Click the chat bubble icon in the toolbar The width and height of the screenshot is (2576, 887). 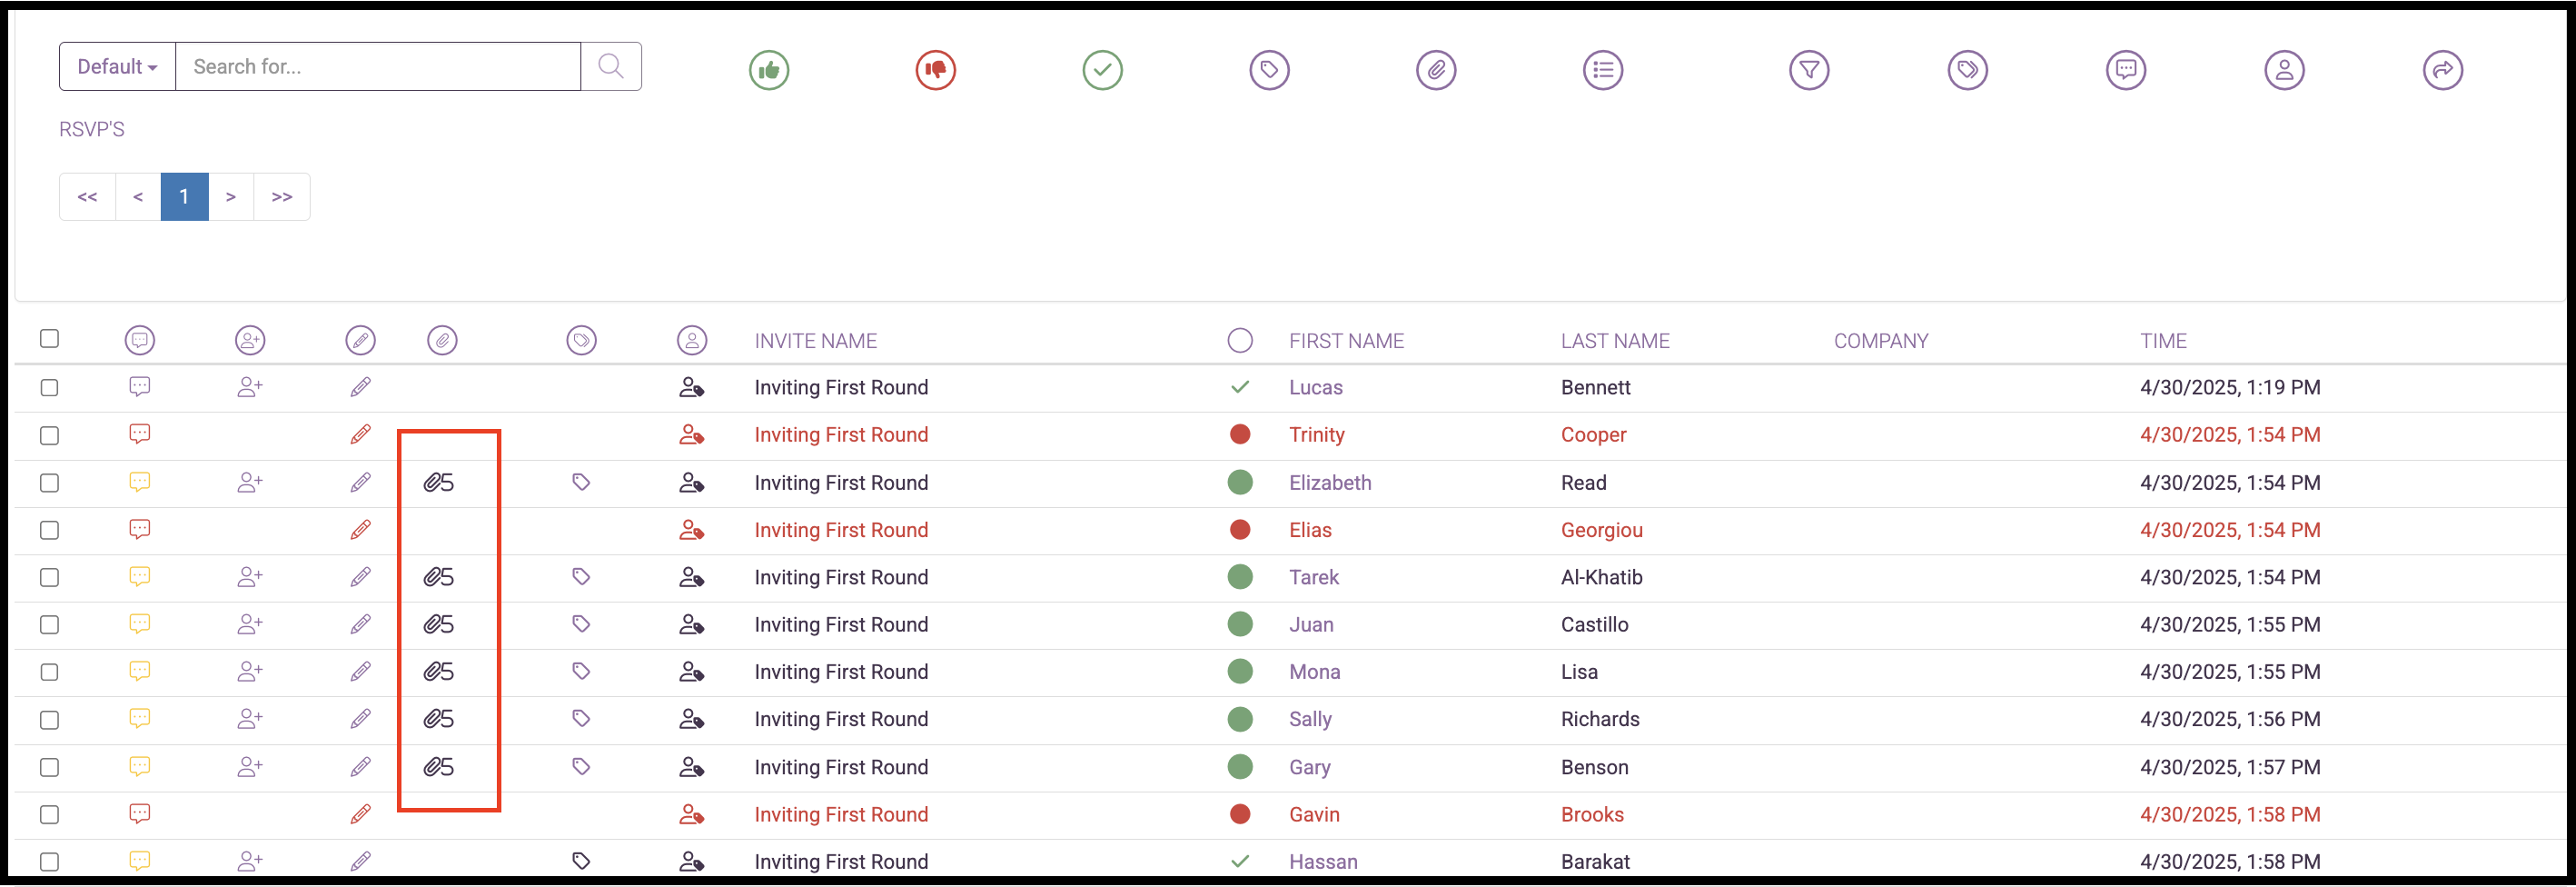(2126, 70)
